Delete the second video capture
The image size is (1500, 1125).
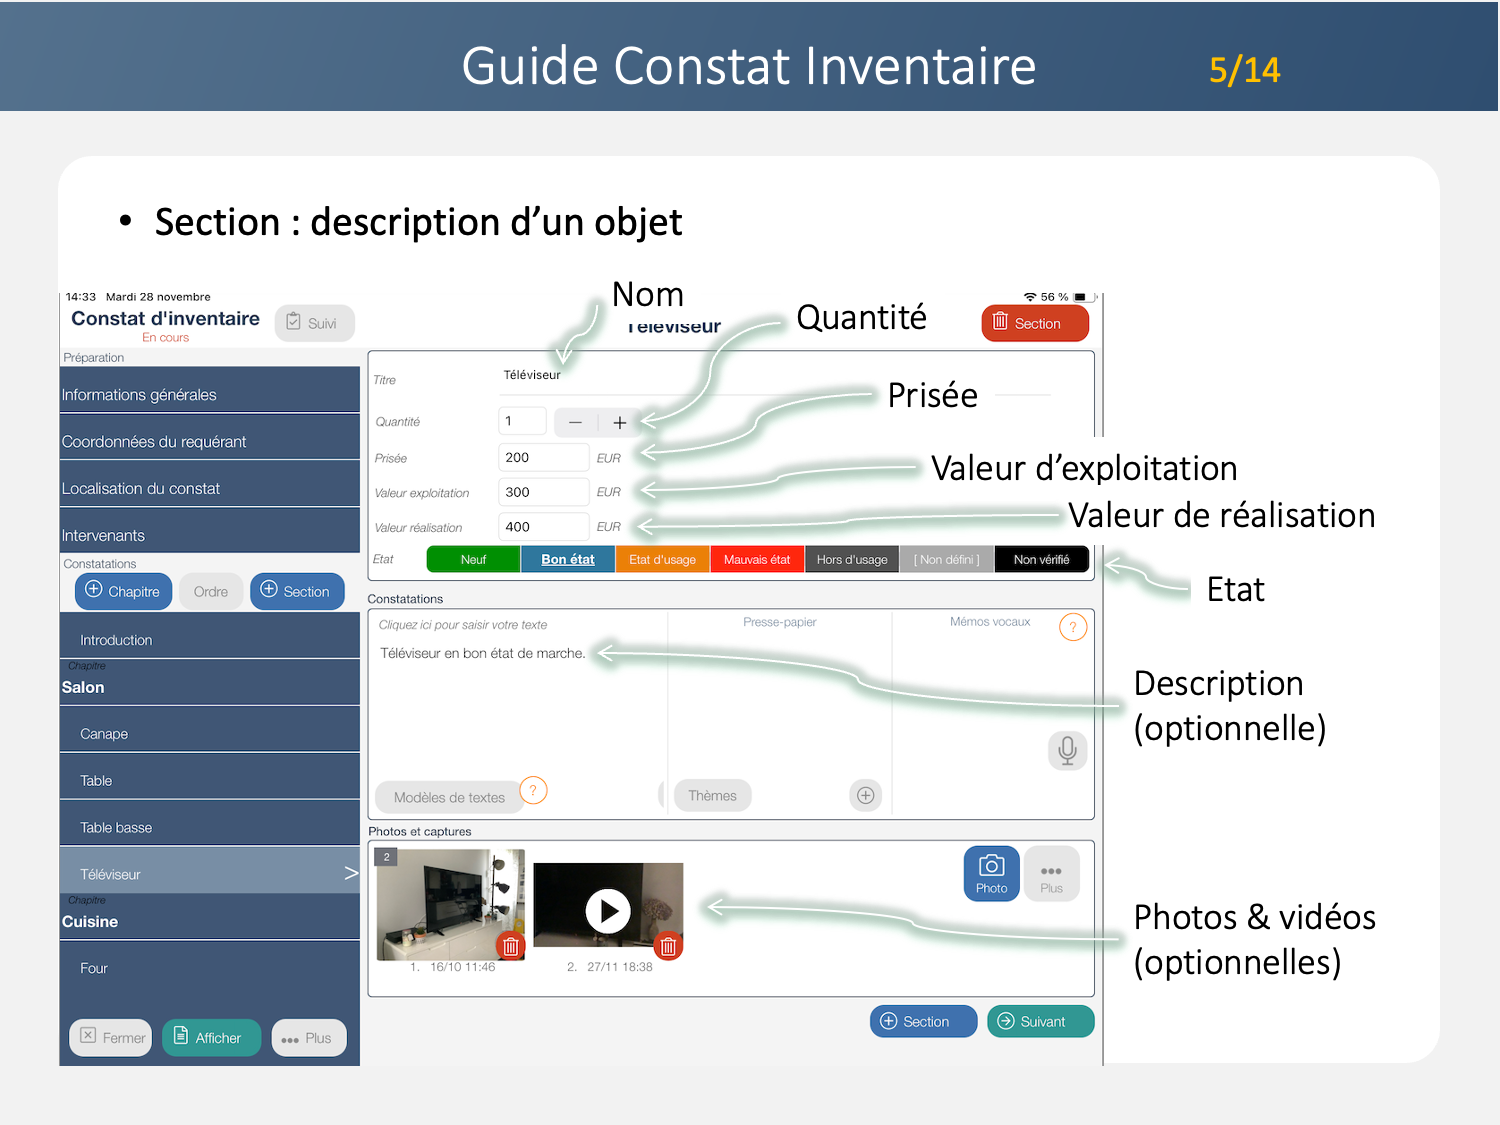tap(668, 946)
